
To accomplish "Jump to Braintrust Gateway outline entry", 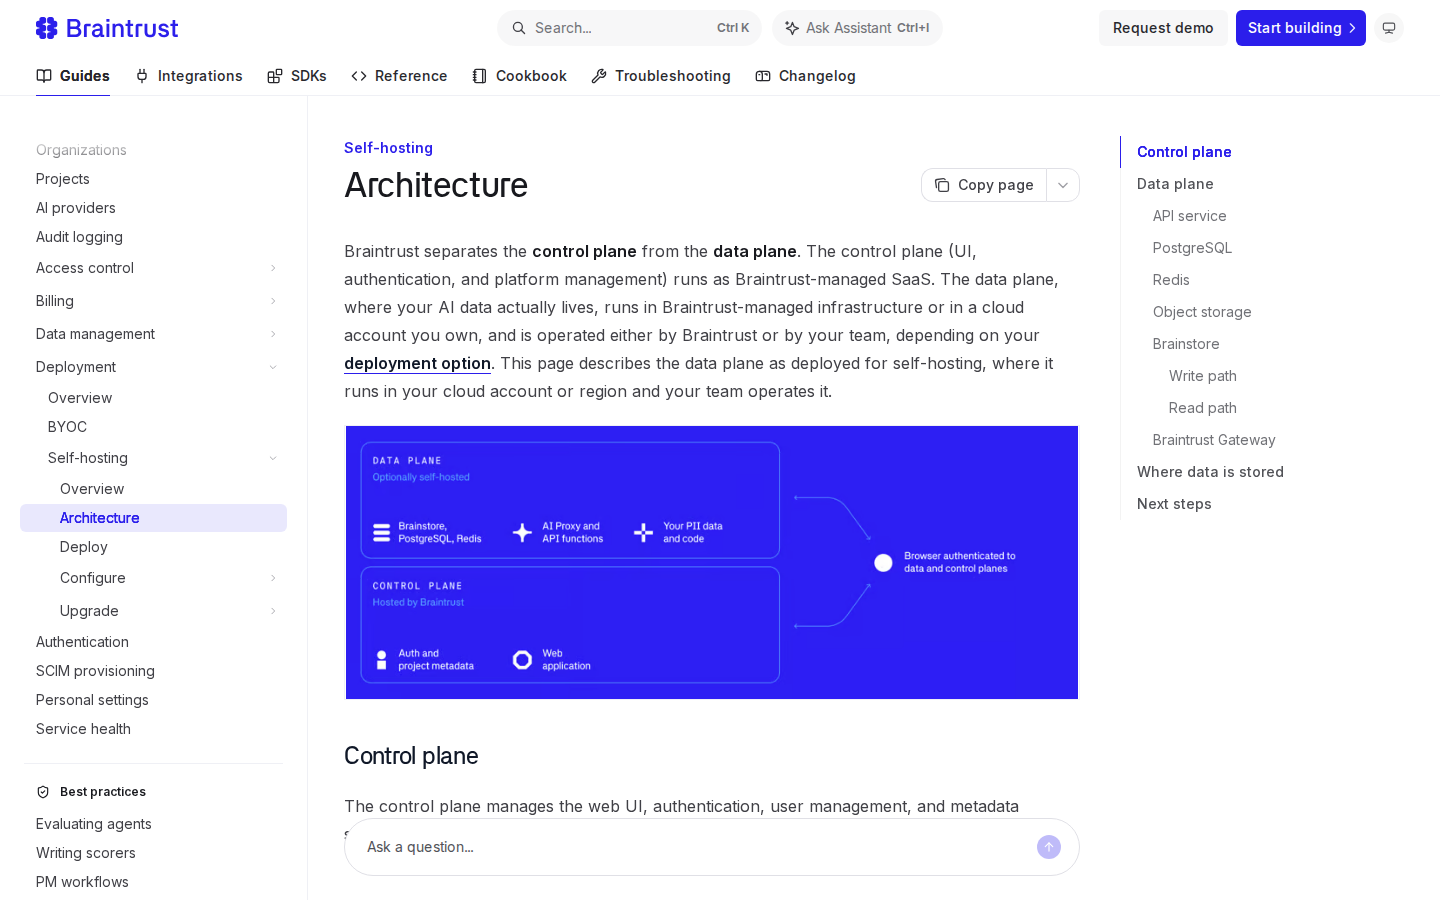I will [1214, 440].
